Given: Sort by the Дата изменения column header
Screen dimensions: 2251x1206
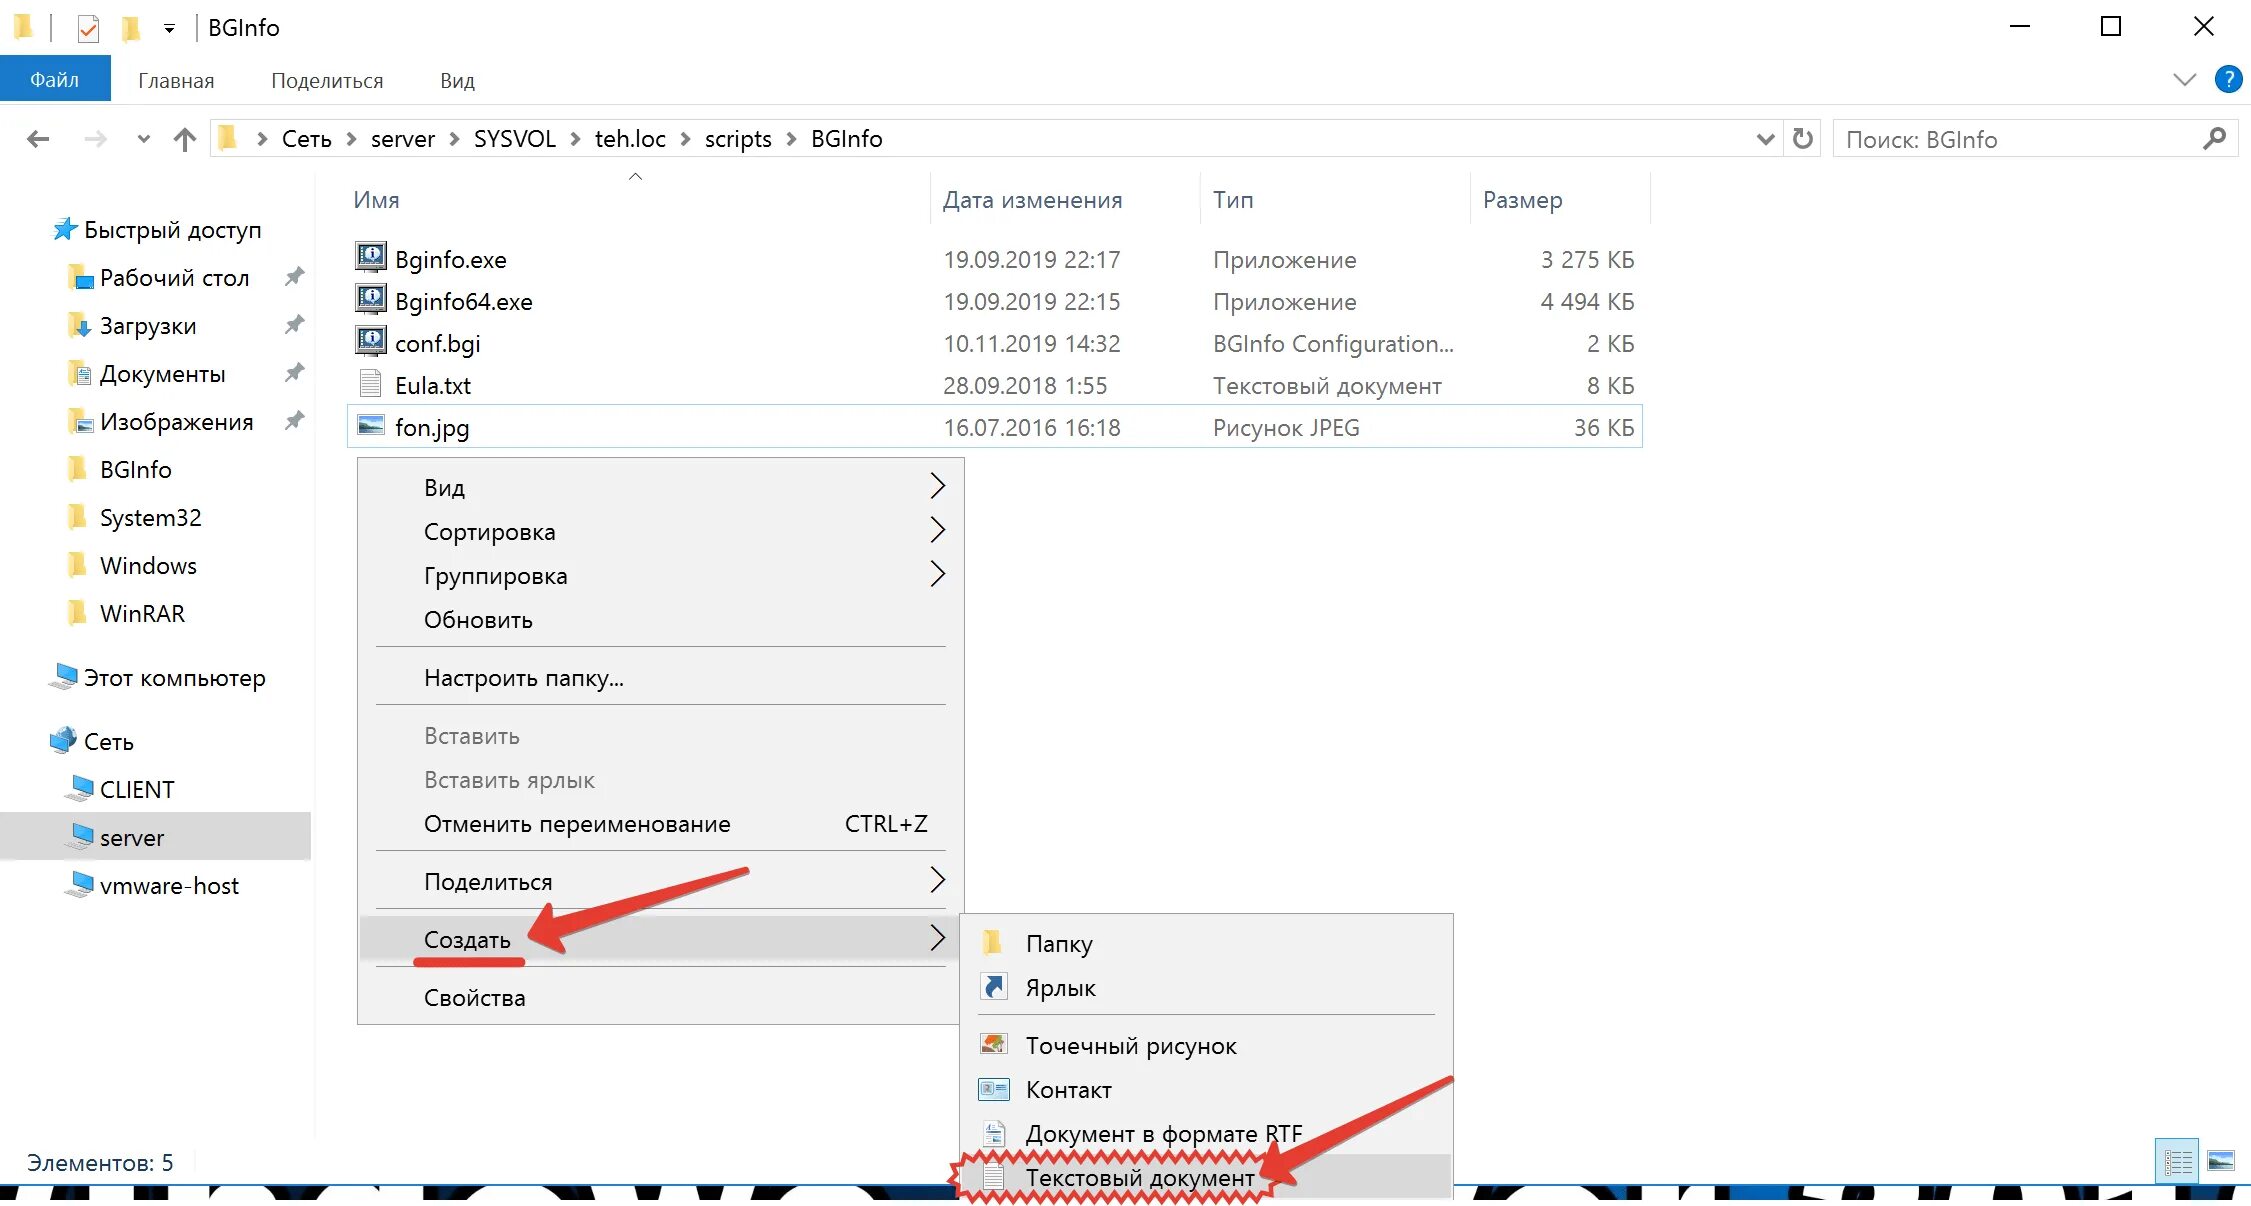Looking at the screenshot, I should pos(1032,200).
